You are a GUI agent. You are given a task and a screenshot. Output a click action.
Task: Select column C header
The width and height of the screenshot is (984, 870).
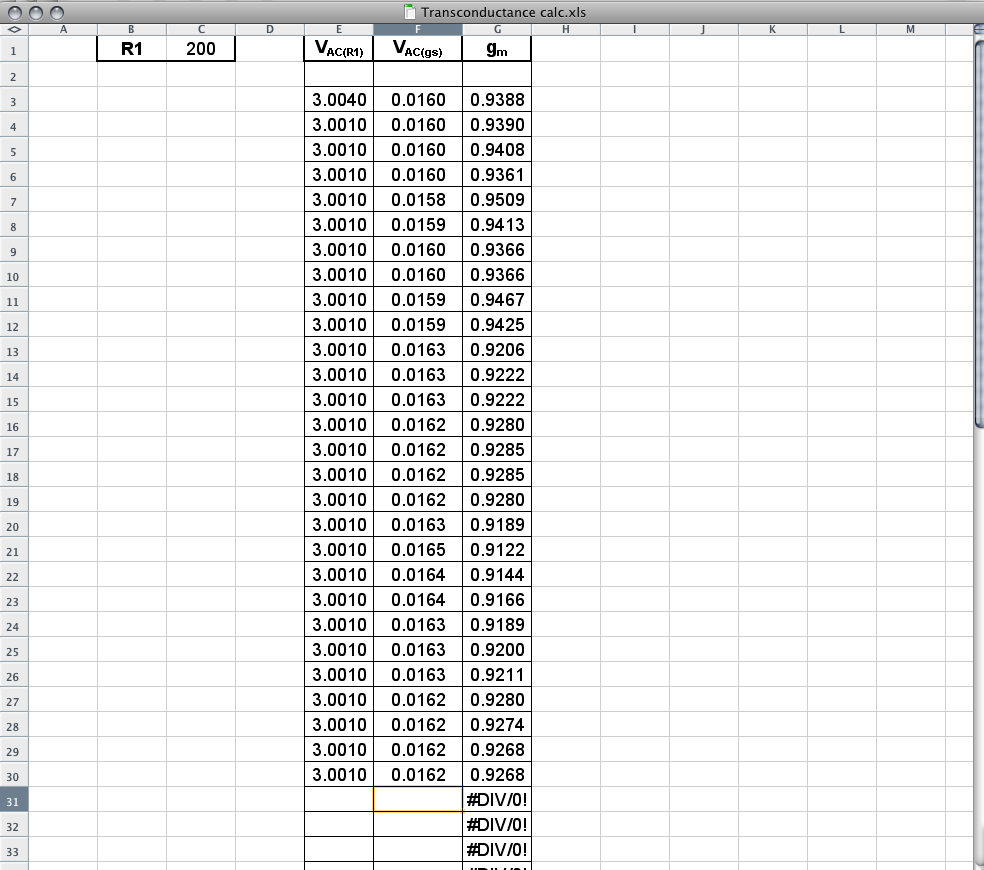(201, 30)
